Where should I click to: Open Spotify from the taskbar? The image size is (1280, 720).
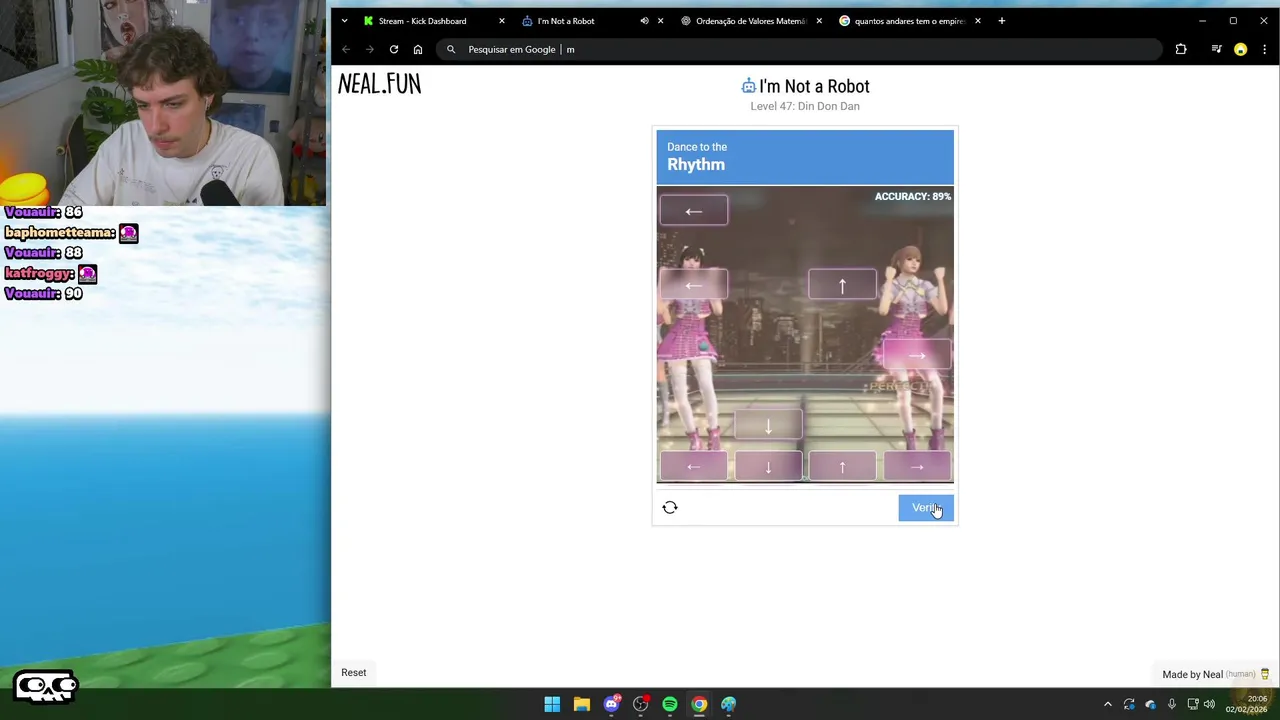pyautogui.click(x=670, y=704)
